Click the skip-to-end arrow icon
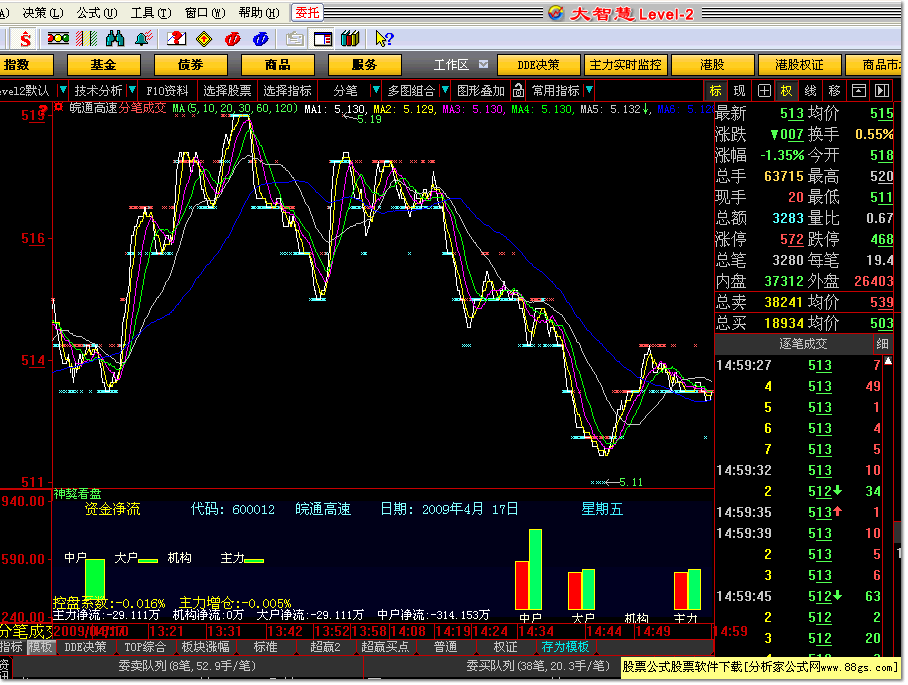The width and height of the screenshot is (908, 685). point(882,91)
